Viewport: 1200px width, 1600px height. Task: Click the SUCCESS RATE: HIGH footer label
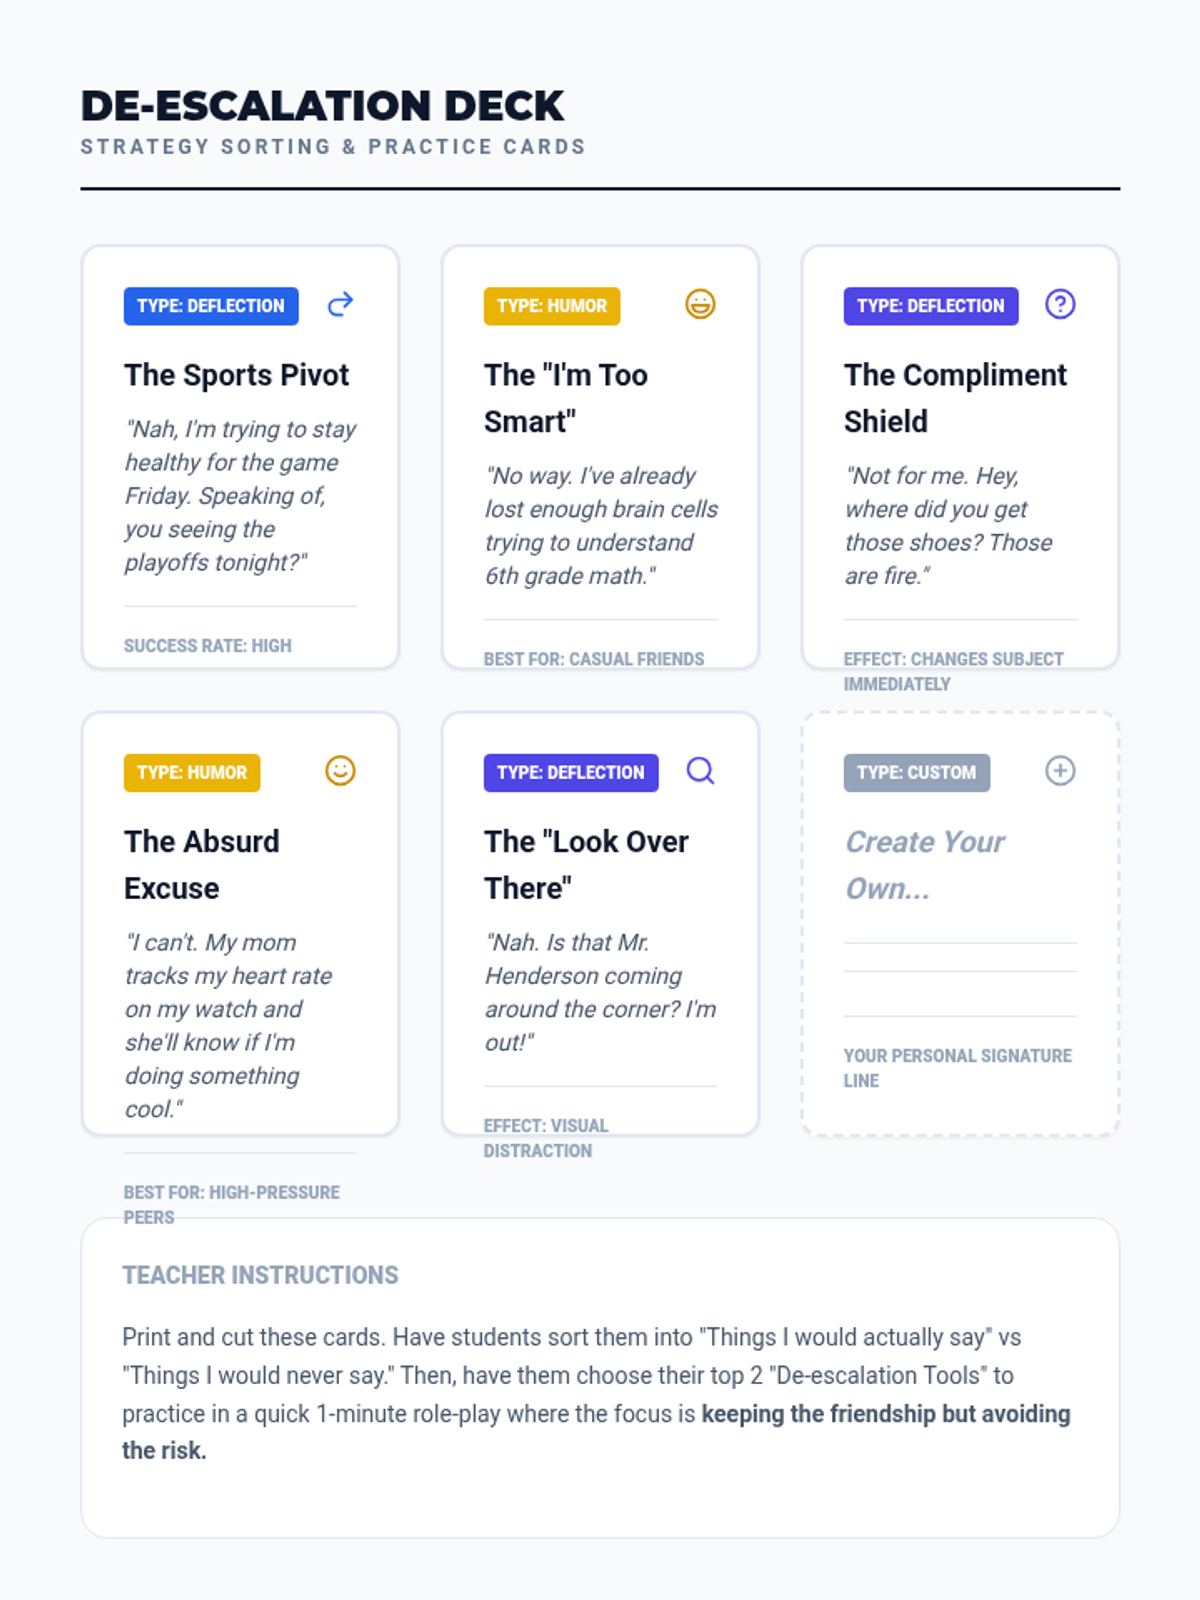coord(208,646)
